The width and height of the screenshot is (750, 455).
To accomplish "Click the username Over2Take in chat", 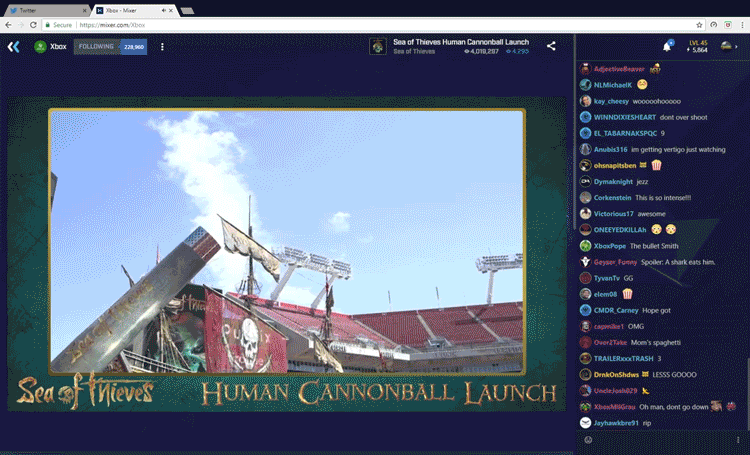I will (610, 343).
